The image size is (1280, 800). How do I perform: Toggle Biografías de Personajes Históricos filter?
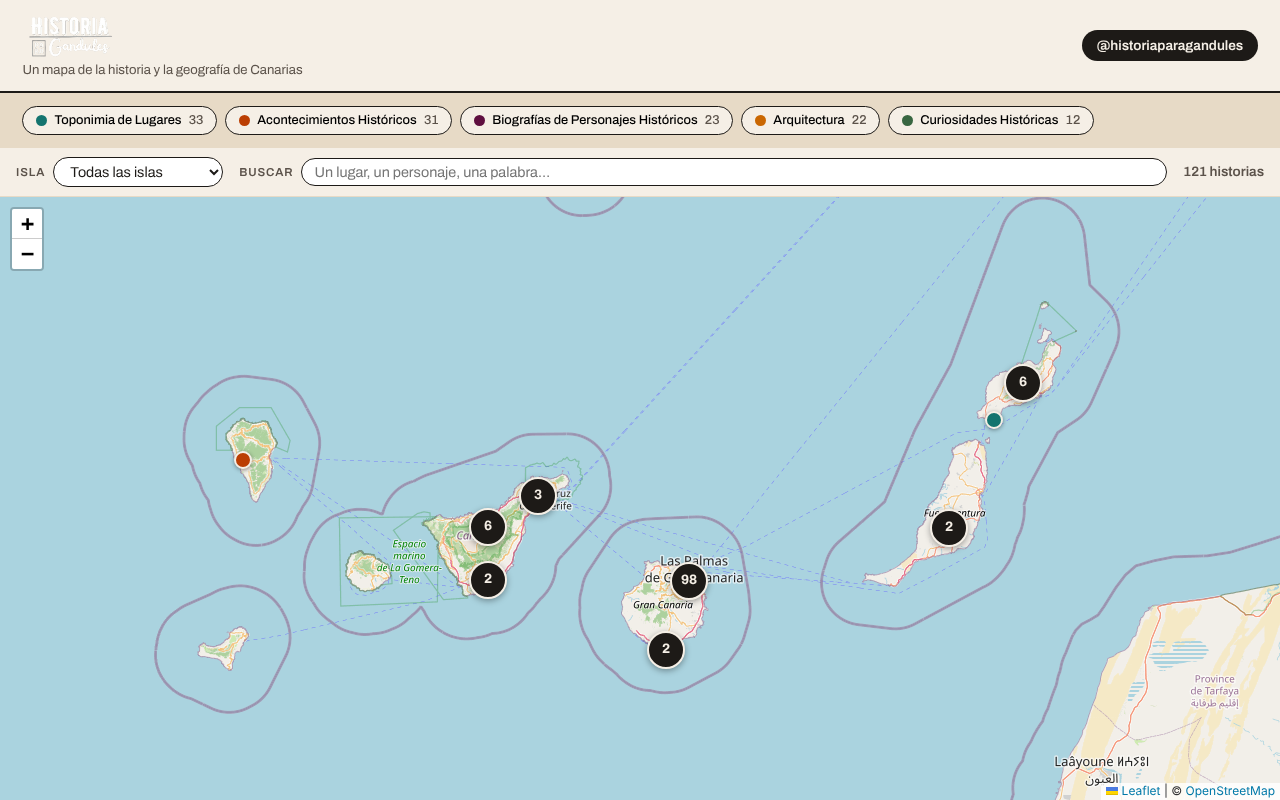coord(596,120)
